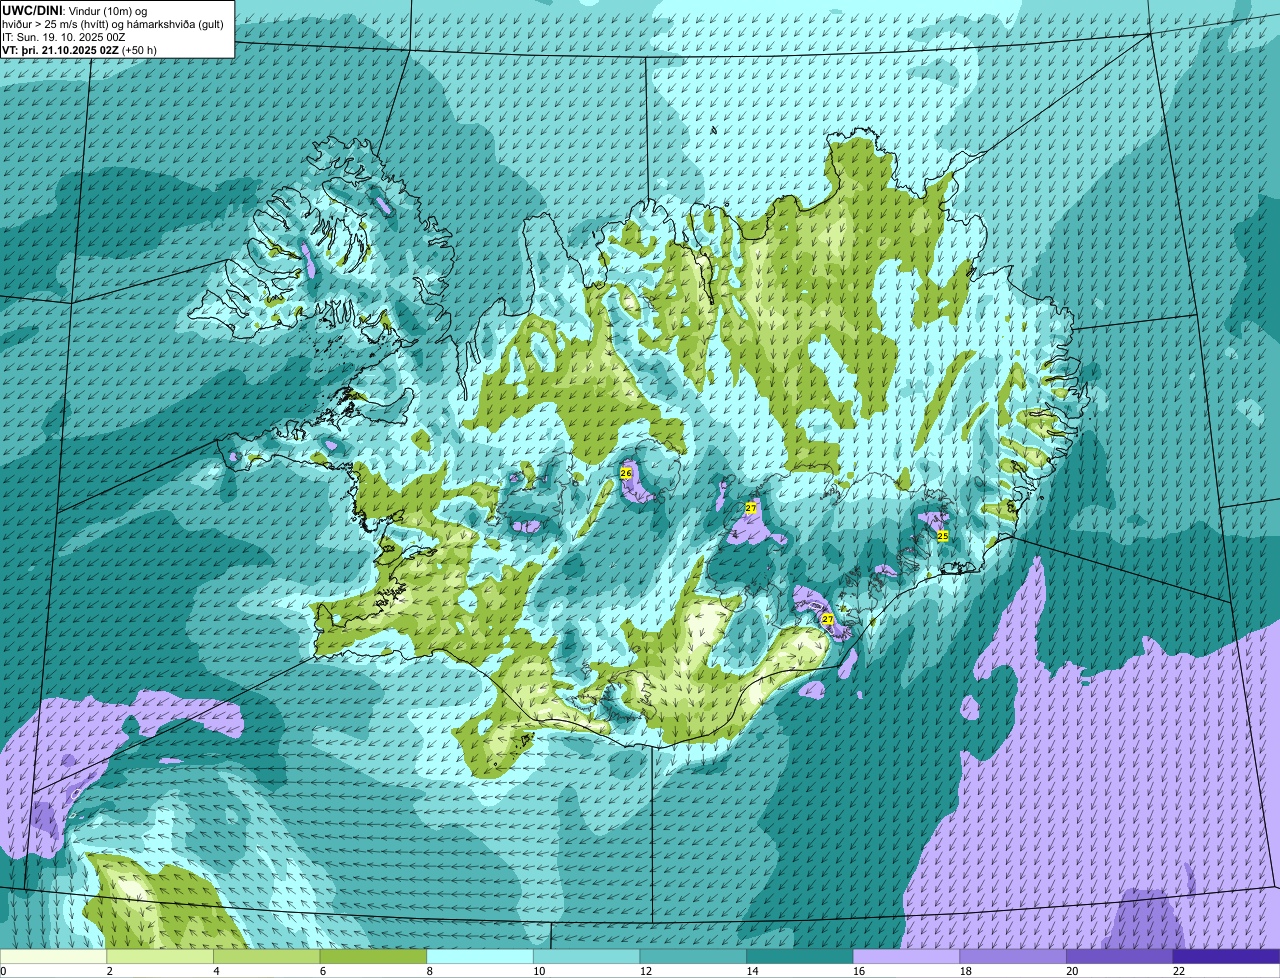Click the '14' label on the wind scale
This screenshot has height=978, width=1280.
pos(752,971)
